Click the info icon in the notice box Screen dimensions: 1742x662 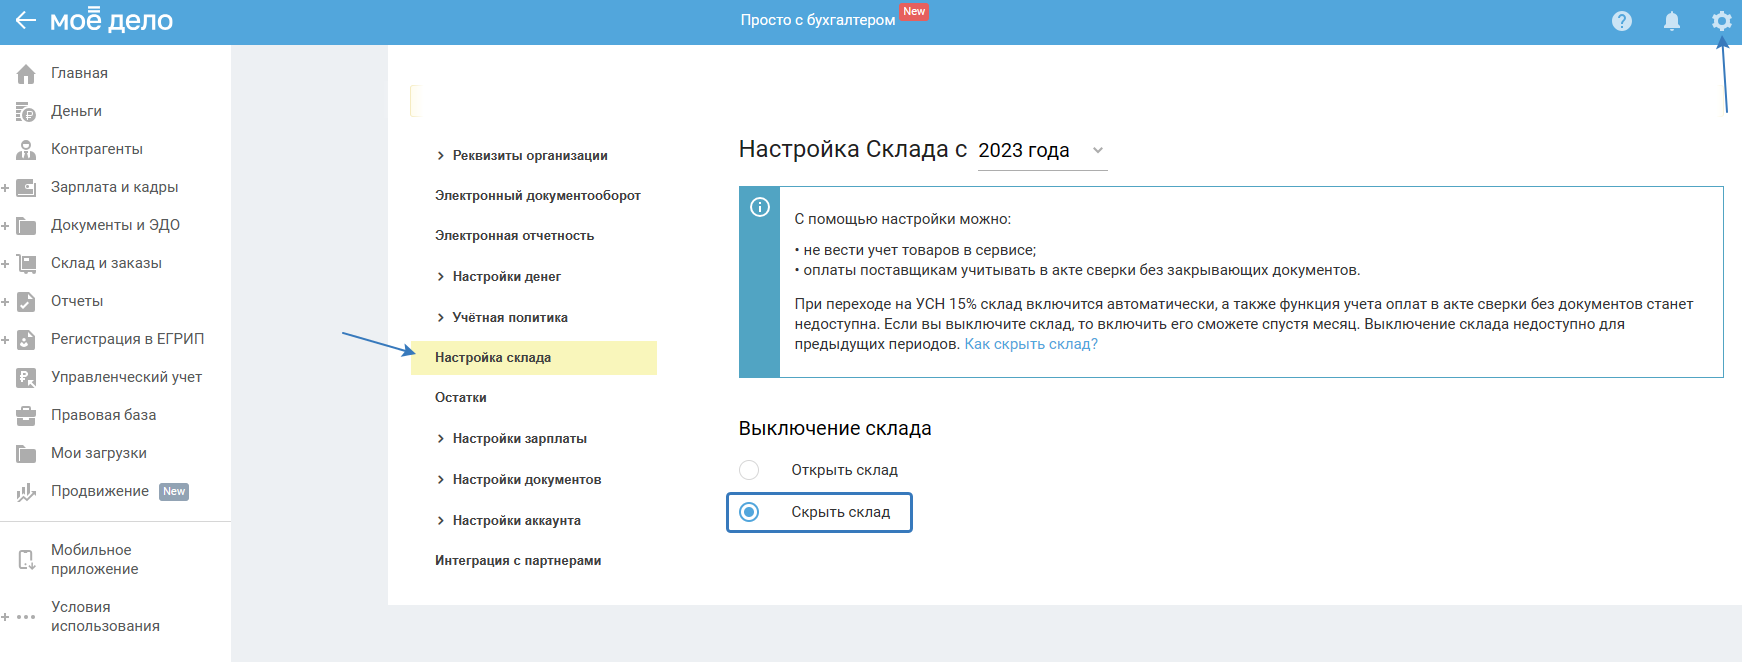(x=760, y=207)
